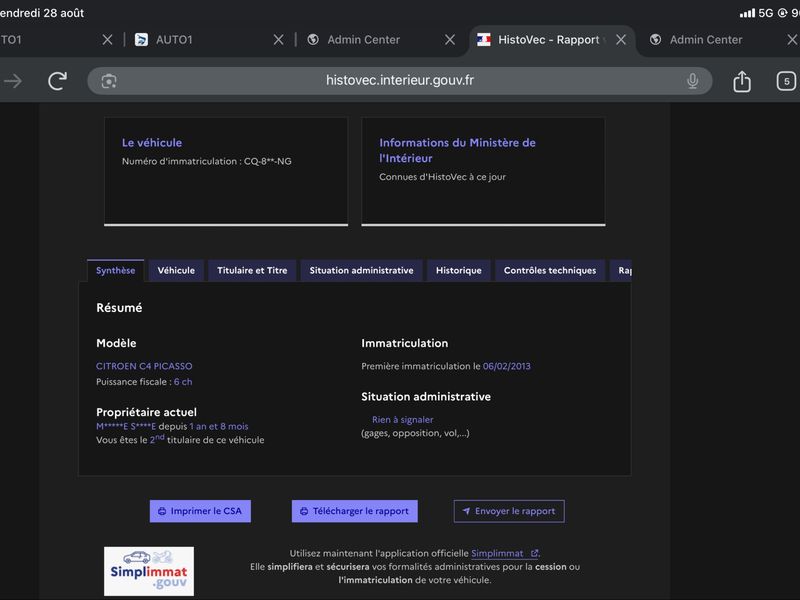Image resolution: width=800 pixels, height=600 pixels.
Task: Click Envoyer le rapport button
Action: click(509, 511)
